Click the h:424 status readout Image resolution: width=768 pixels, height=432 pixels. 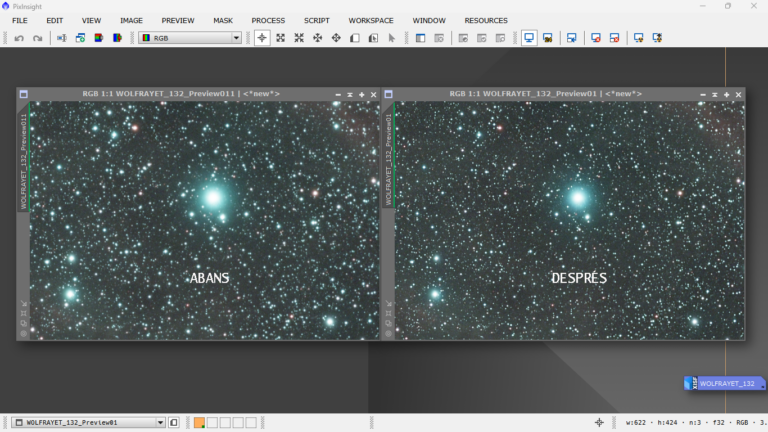668,422
